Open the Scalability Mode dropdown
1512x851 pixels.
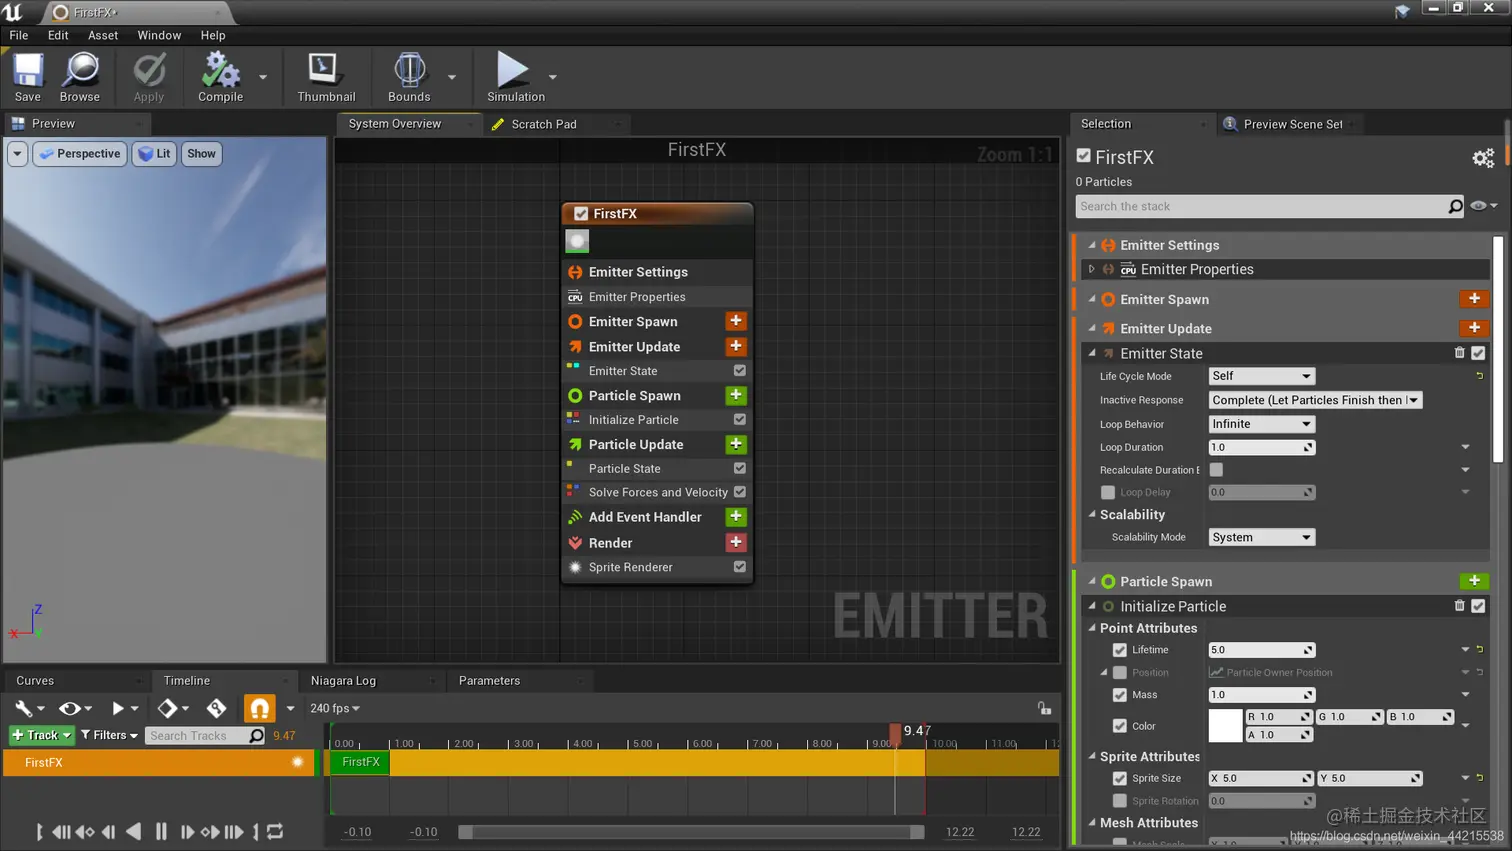pos(1261,537)
